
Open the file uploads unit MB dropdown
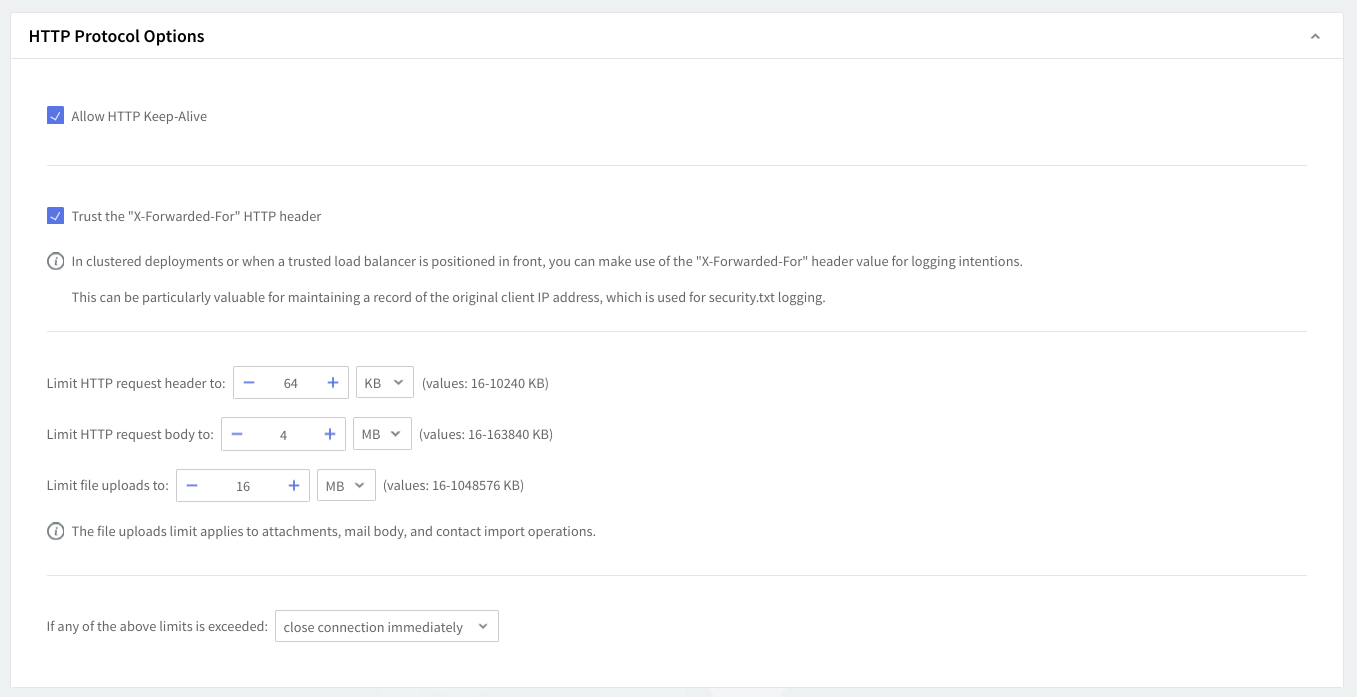346,486
